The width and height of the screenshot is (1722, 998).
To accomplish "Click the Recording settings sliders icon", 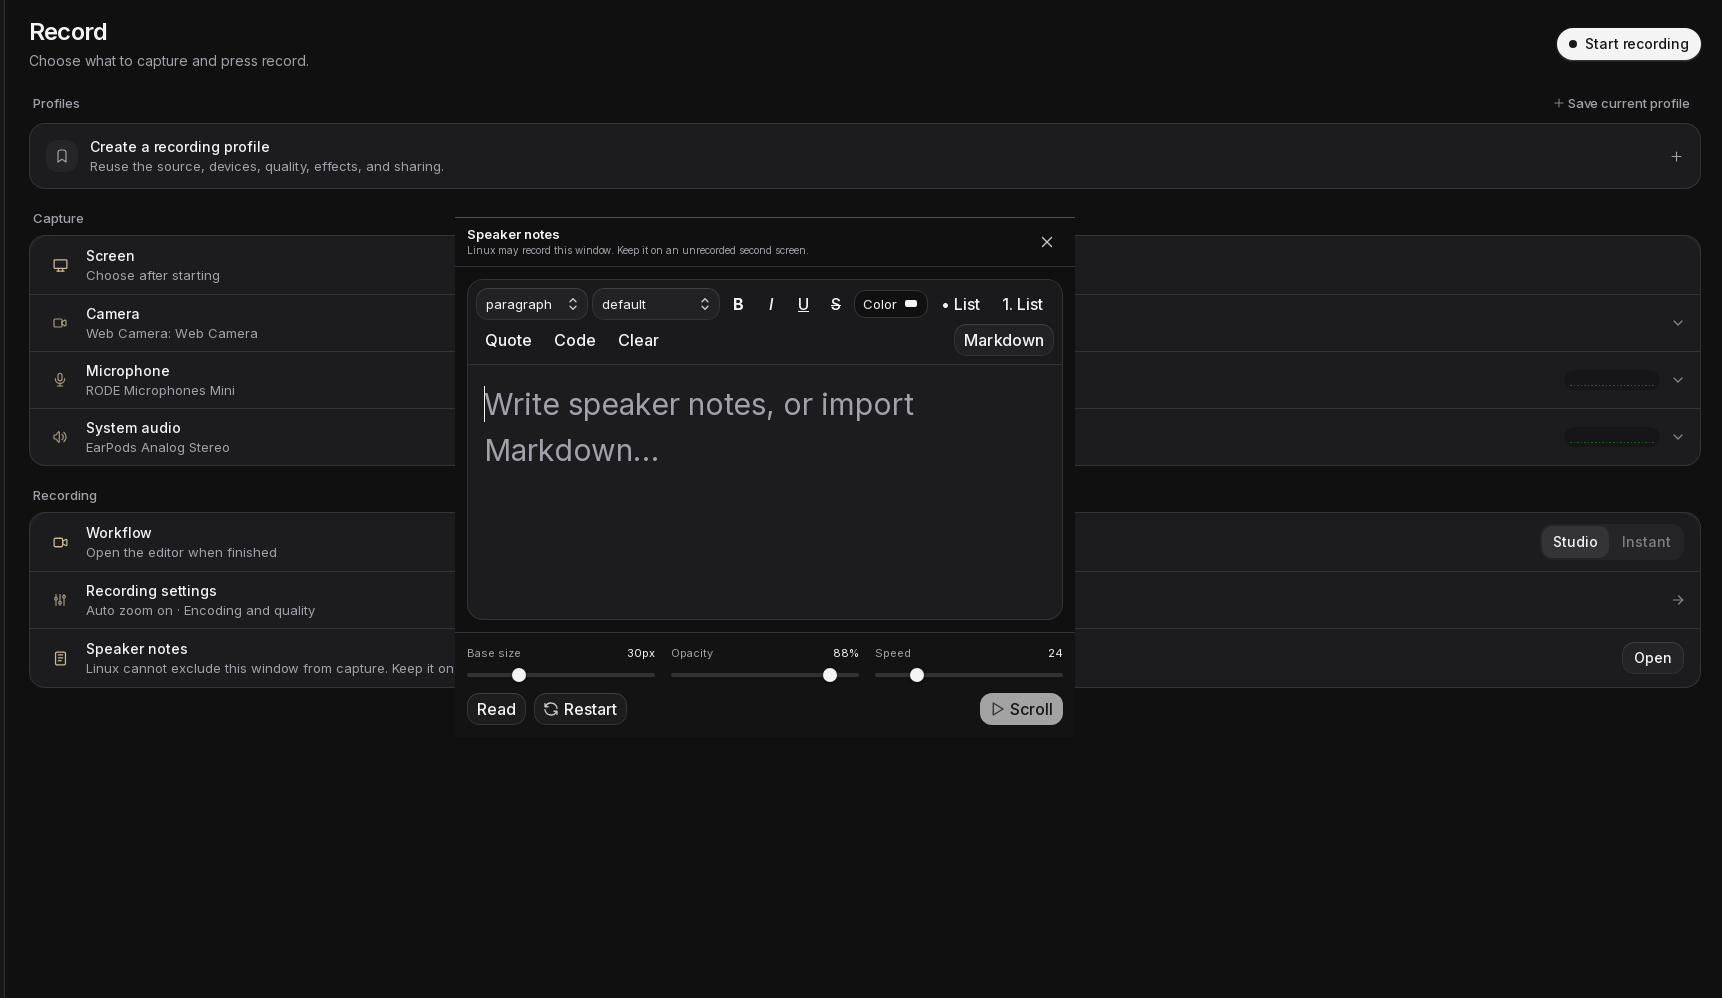I will click(60, 600).
